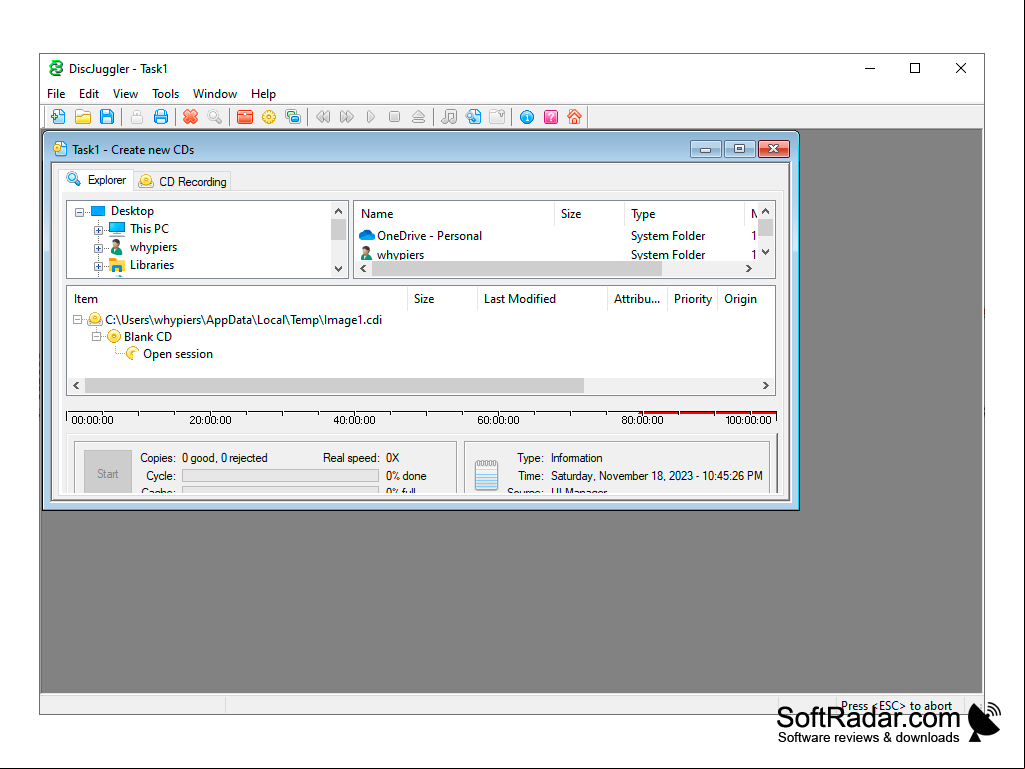Select the Blank CD item
The width and height of the screenshot is (1025, 769).
point(148,337)
